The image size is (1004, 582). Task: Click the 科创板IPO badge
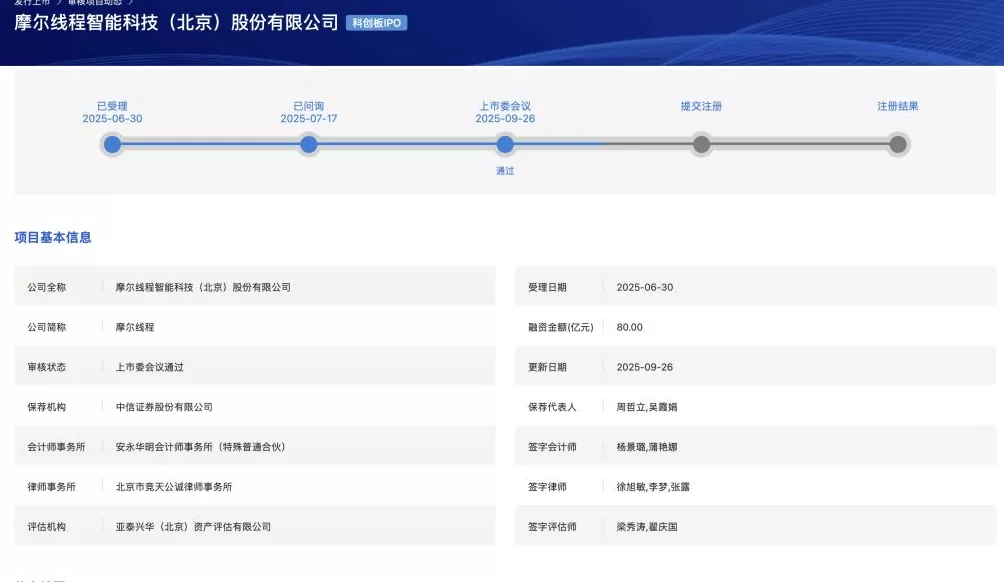click(x=375, y=22)
